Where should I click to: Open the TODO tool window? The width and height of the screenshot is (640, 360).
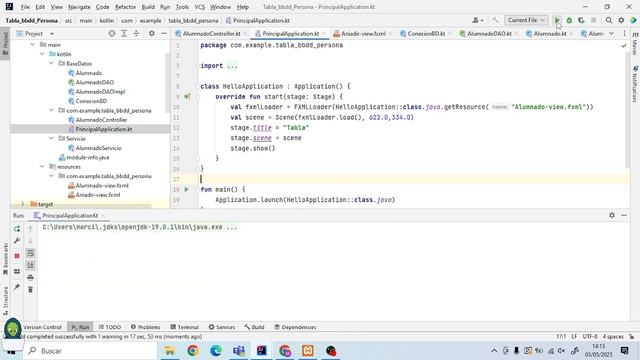coord(109,327)
